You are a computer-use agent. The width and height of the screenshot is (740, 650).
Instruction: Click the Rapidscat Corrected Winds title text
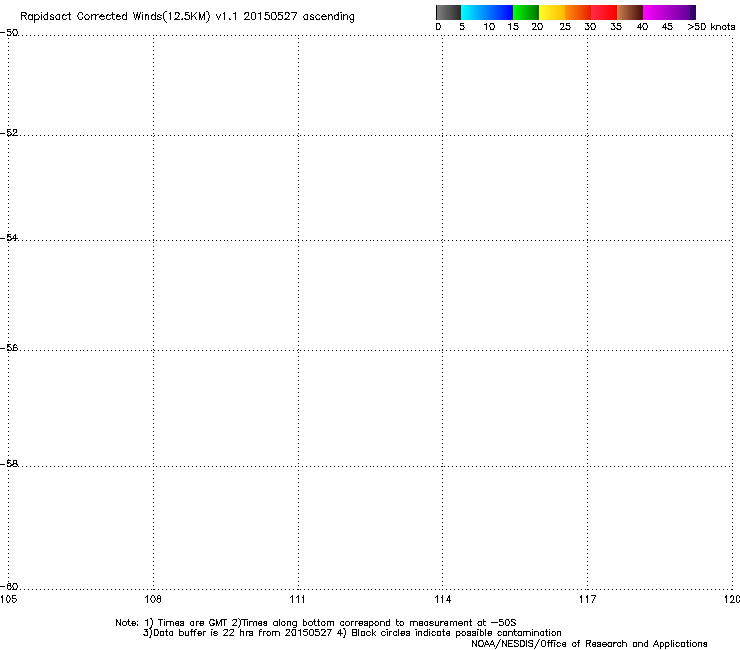click(187, 17)
